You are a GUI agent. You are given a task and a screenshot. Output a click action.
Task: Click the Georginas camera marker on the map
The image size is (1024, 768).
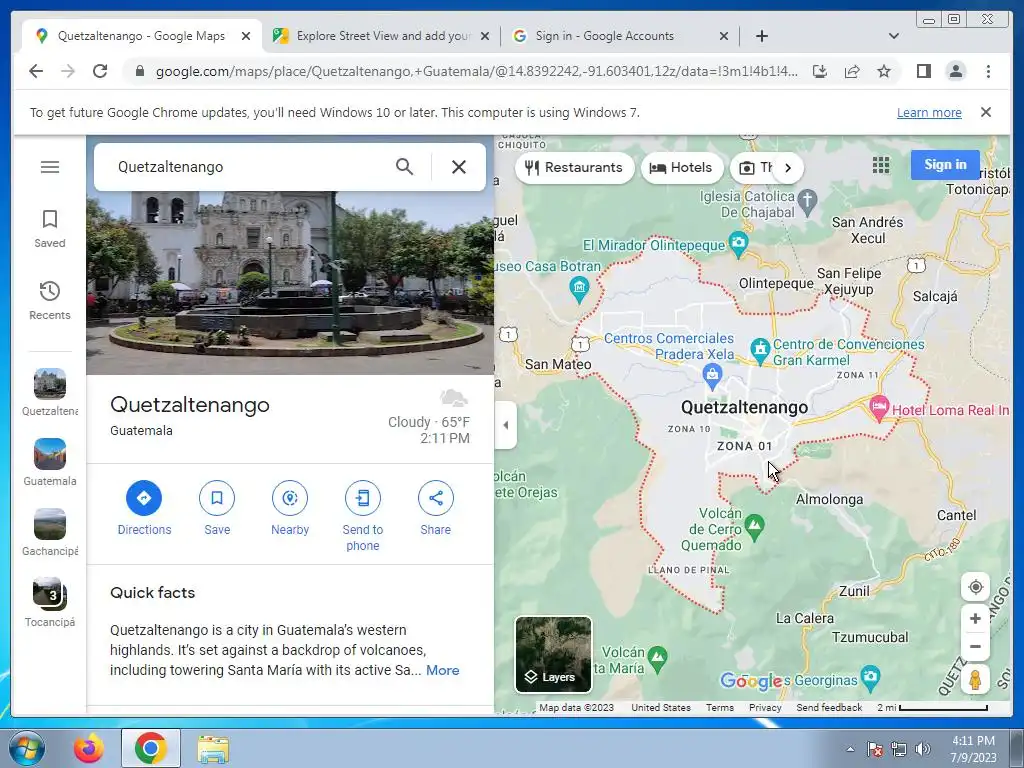[871, 678]
